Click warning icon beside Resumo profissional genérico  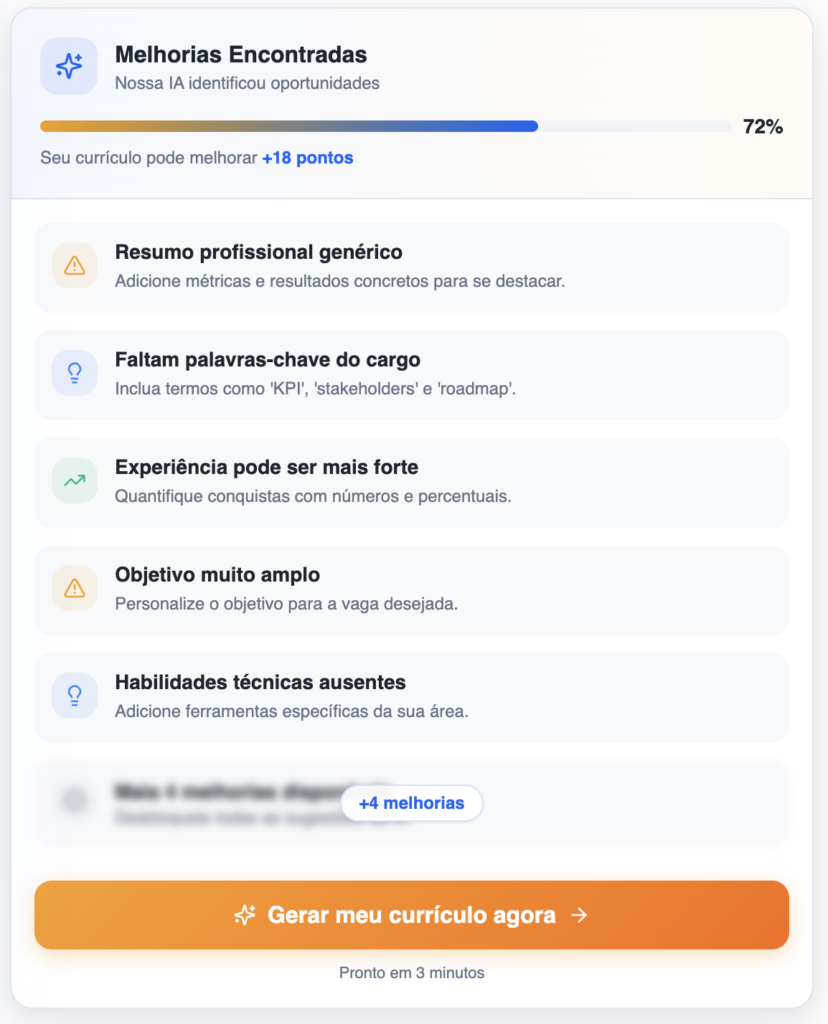tap(74, 265)
